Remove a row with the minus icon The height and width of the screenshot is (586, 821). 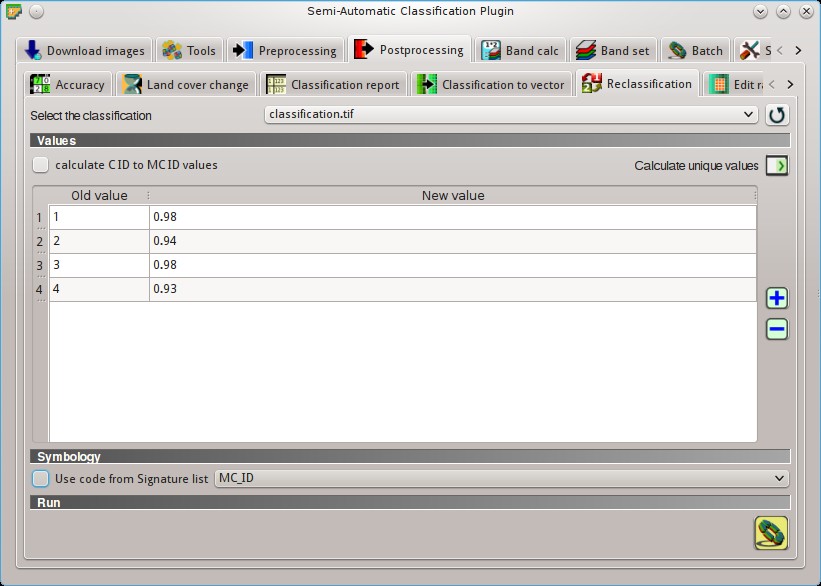pos(777,329)
